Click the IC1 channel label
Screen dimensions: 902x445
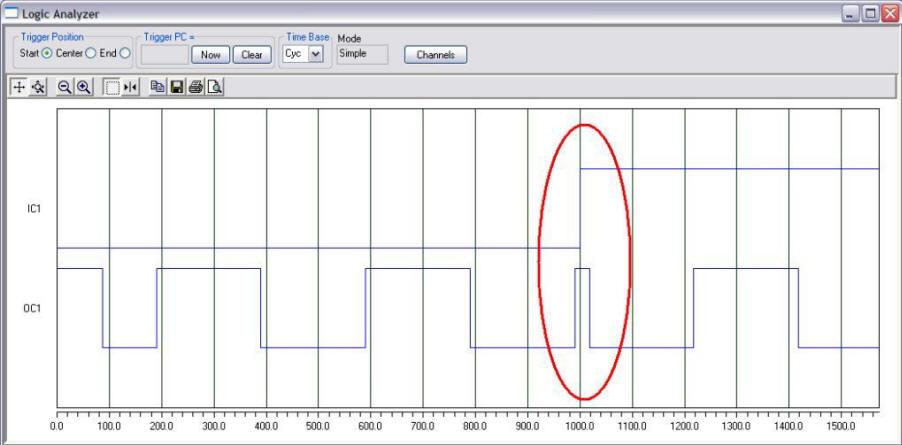point(33,209)
